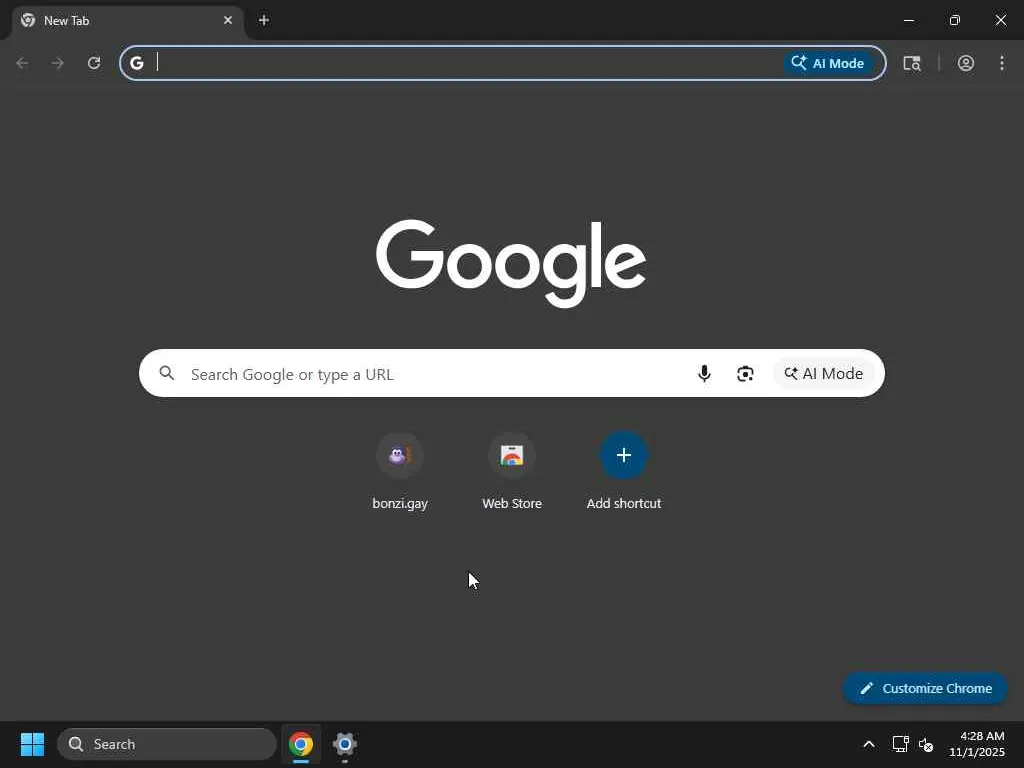This screenshot has height=768, width=1024.
Task: Open a new tab with the plus icon
Action: [264, 20]
